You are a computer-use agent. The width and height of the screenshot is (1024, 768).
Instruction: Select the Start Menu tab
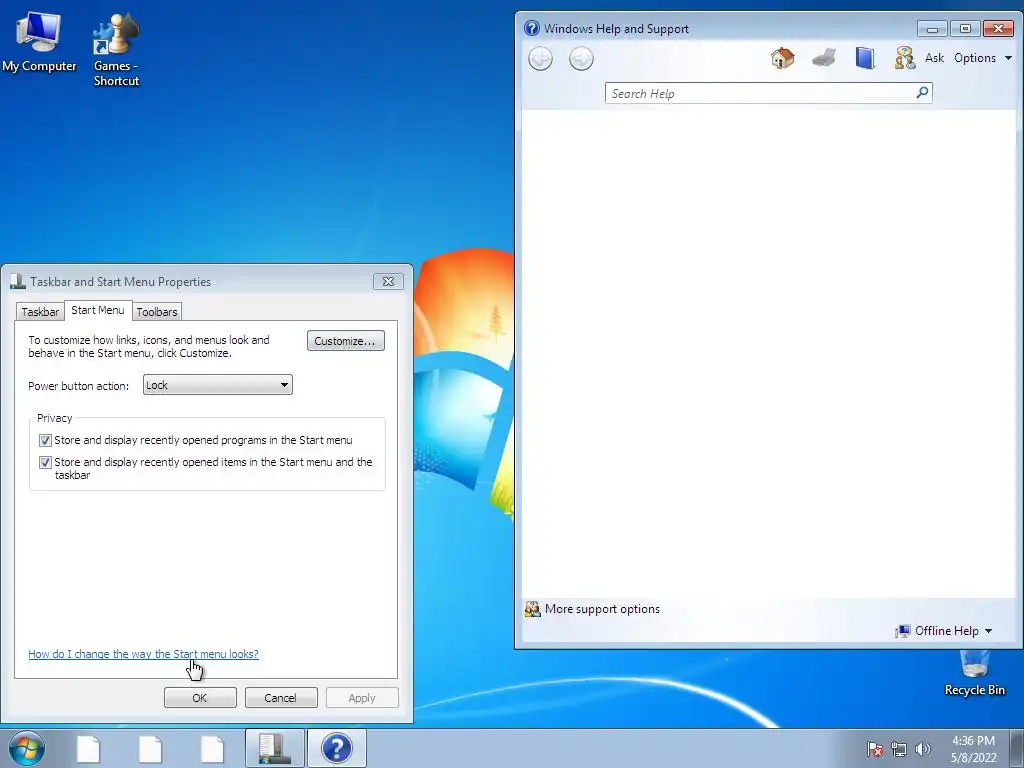coord(98,310)
